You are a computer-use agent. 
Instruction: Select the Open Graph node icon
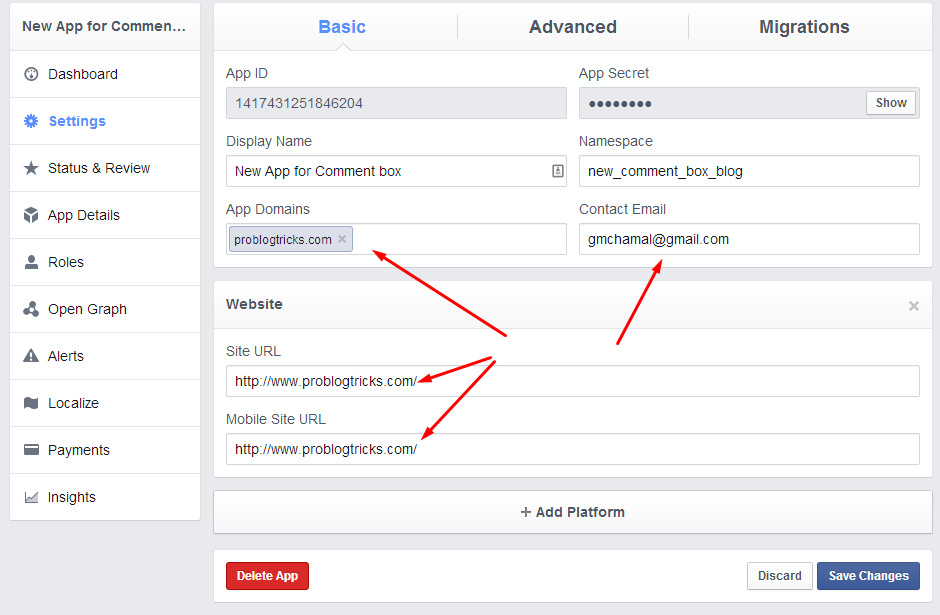click(x=31, y=309)
